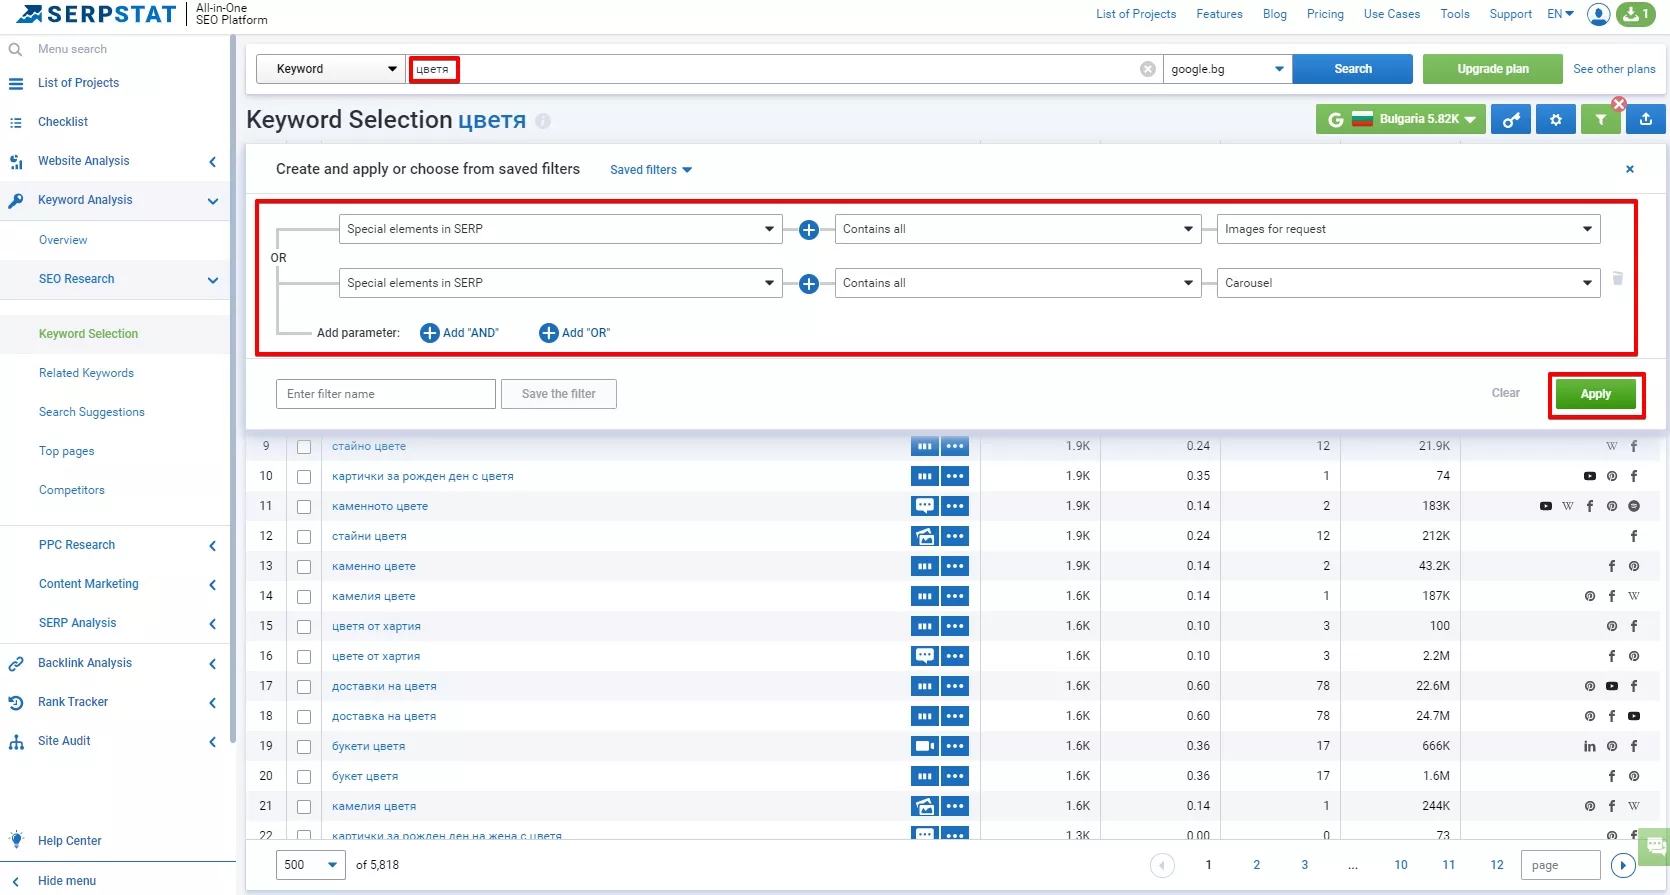Open the key icon tool button

click(1511, 120)
